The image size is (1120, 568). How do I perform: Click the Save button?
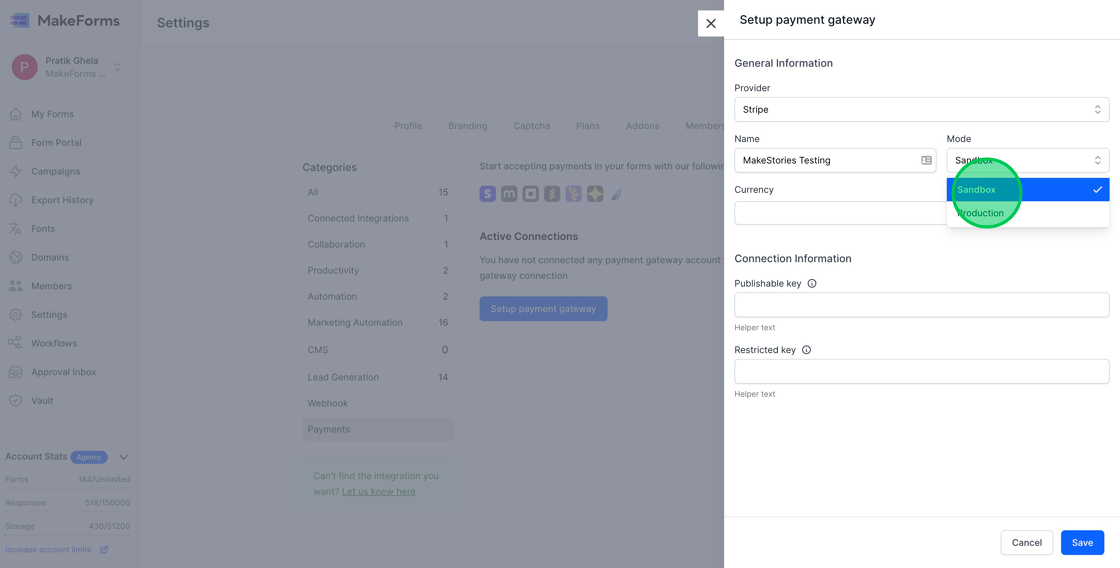[1082, 543]
